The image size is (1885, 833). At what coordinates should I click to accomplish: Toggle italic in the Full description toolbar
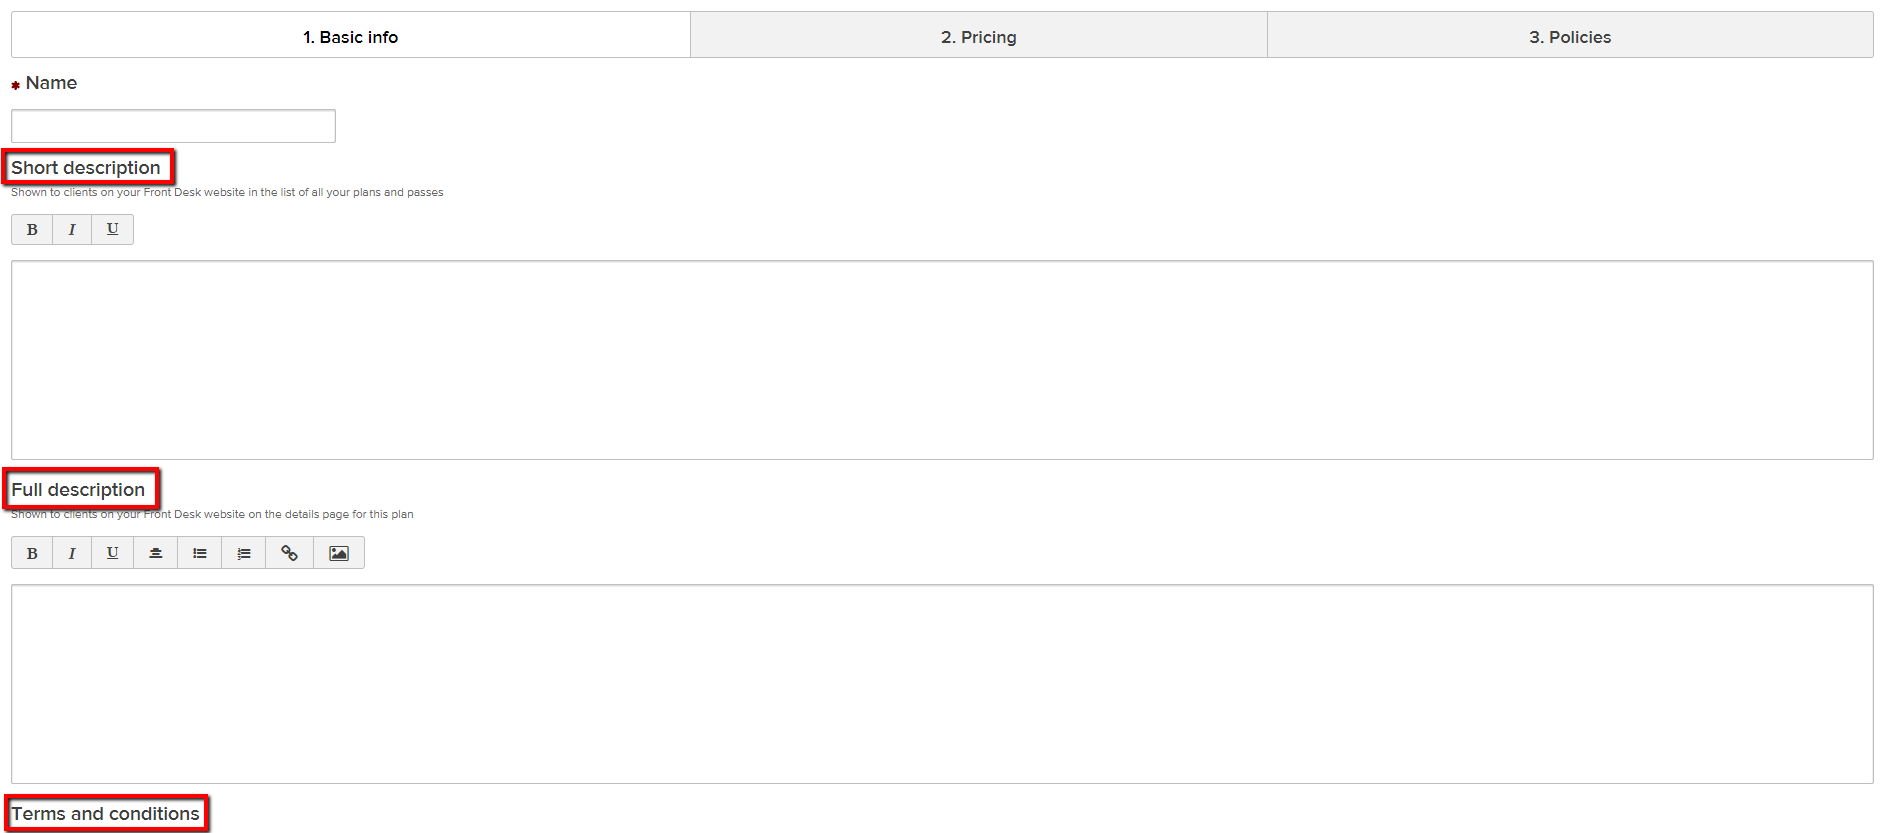pyautogui.click(x=72, y=553)
